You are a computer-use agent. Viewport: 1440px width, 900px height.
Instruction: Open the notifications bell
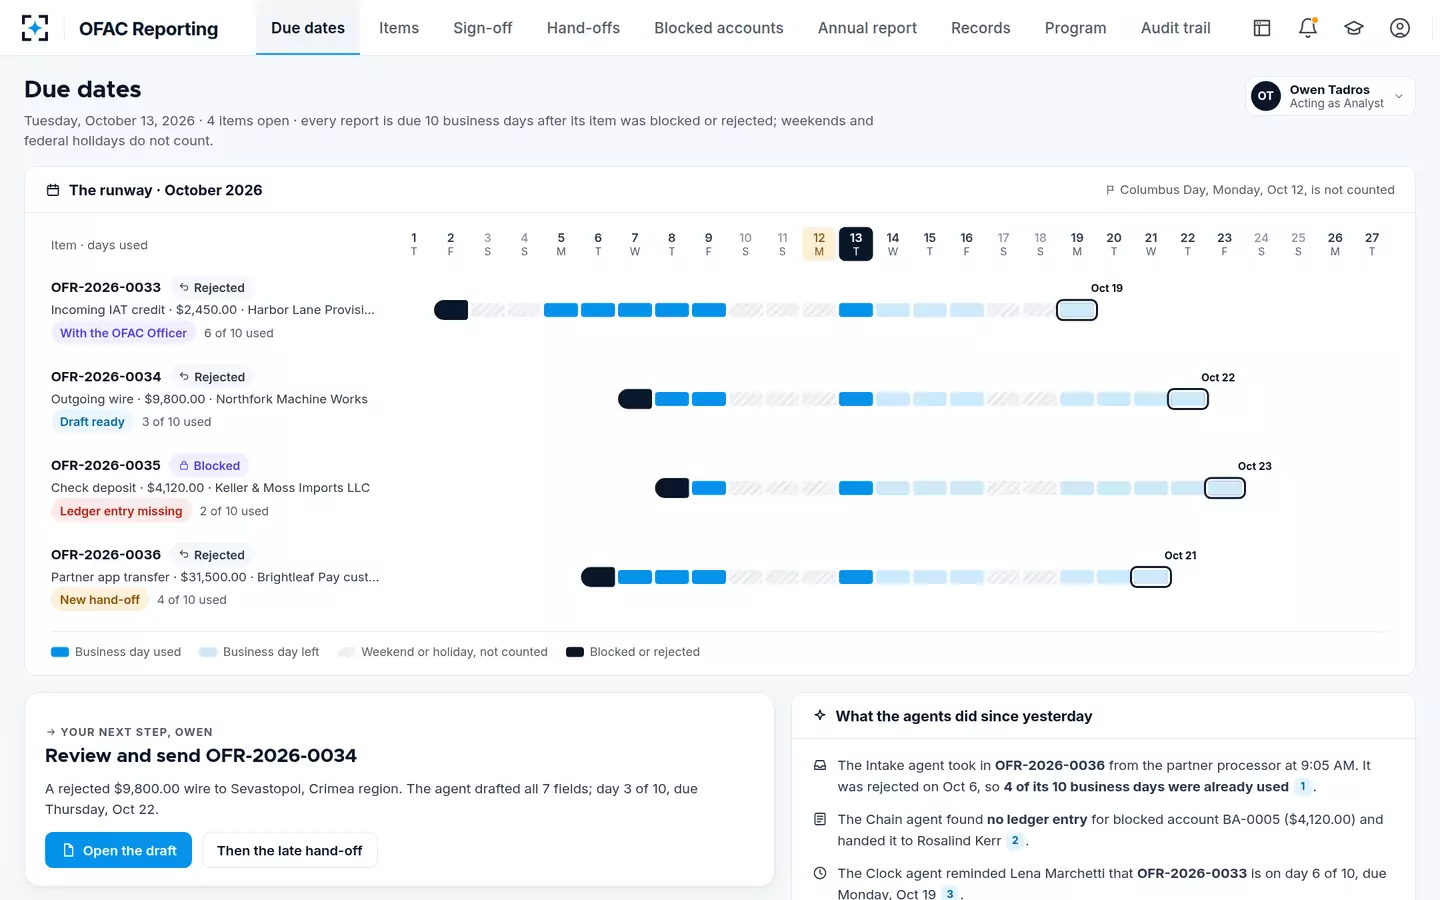(x=1308, y=28)
